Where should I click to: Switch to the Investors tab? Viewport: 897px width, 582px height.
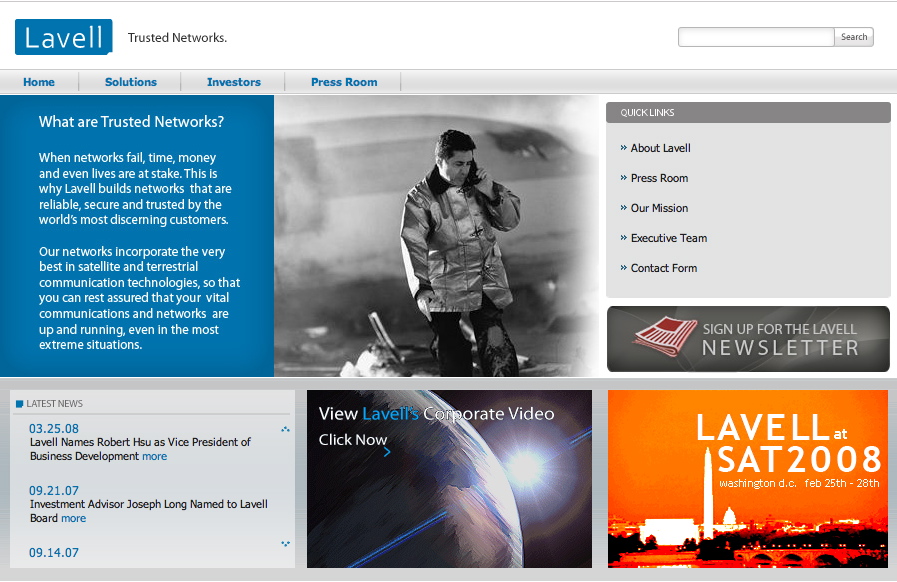[x=233, y=81]
